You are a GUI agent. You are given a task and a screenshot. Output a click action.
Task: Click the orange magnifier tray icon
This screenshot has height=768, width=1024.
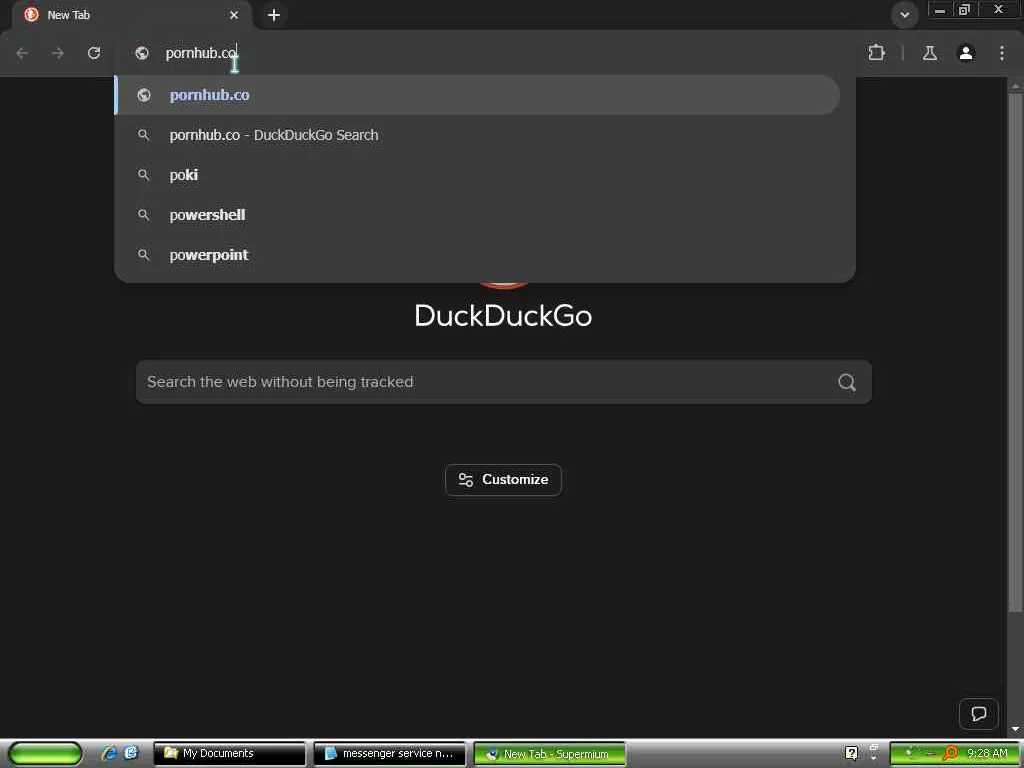point(950,754)
